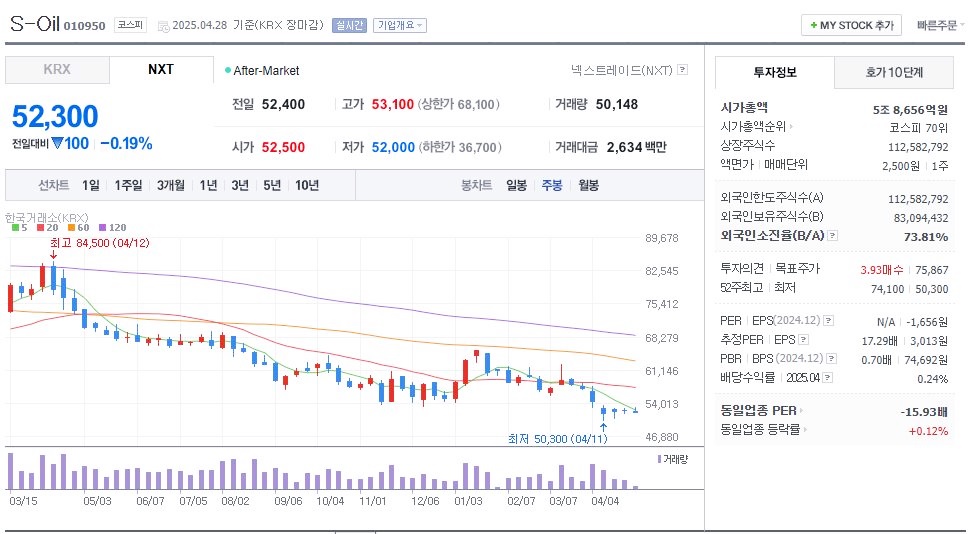
Task: Click the help icon beside 외국인소진율(B/A)
Action: [832, 235]
